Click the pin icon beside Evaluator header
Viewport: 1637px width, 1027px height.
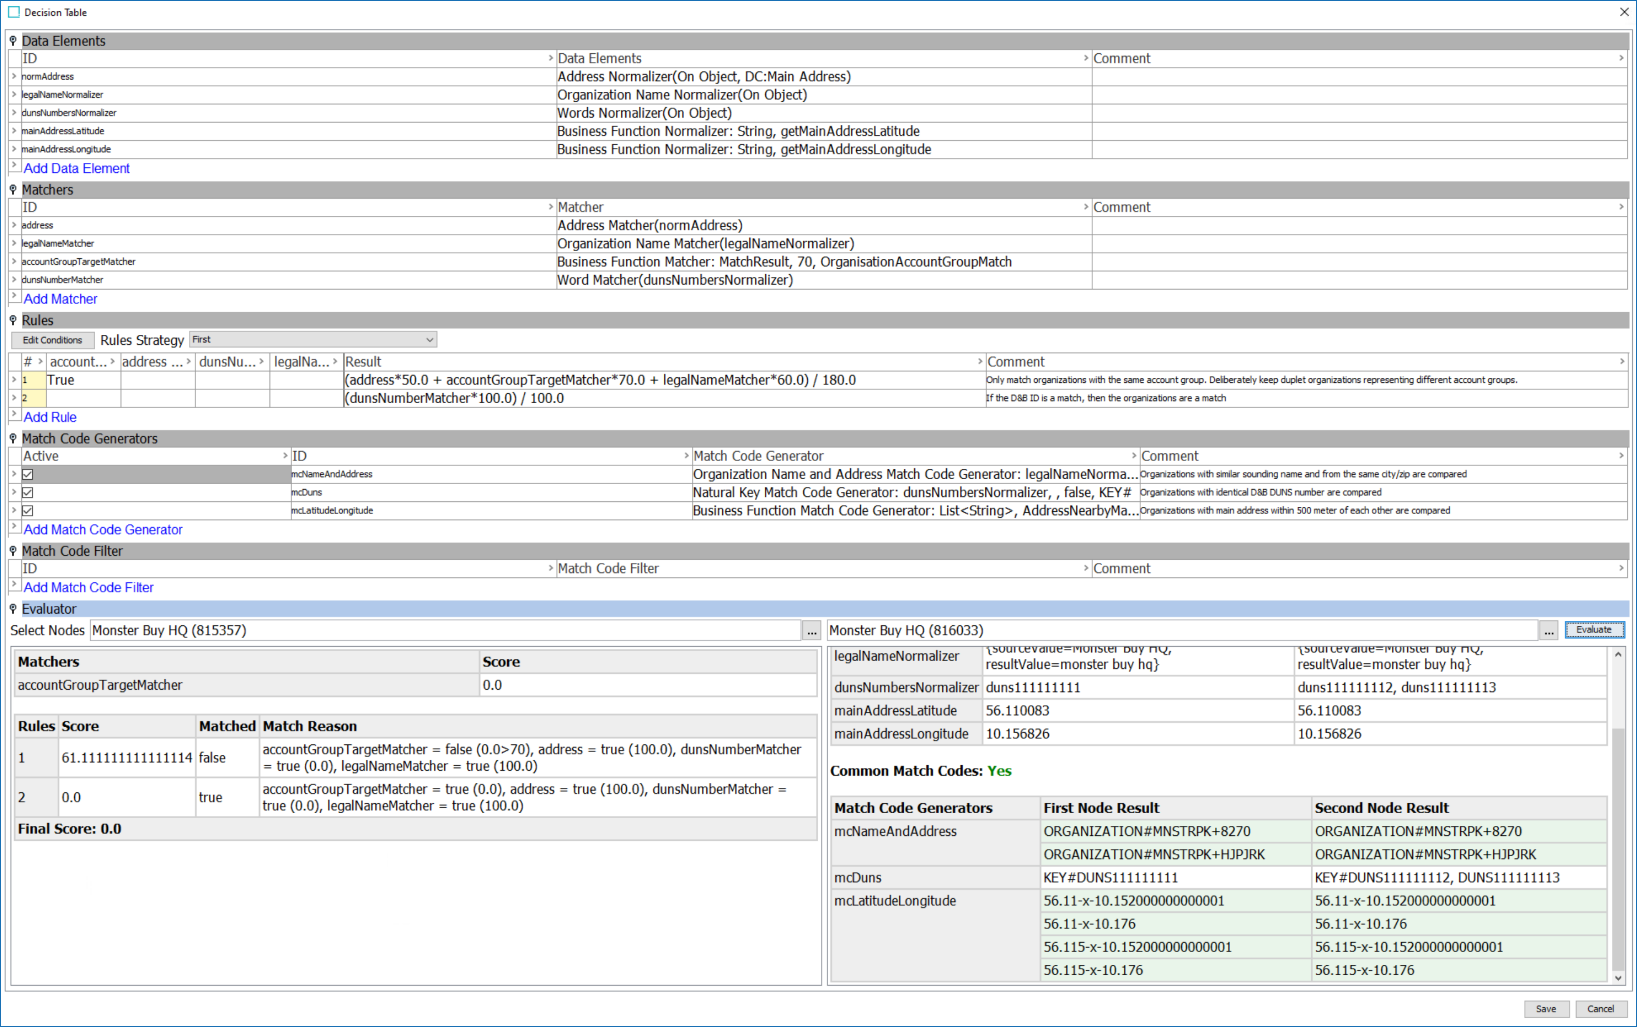click(x=13, y=609)
